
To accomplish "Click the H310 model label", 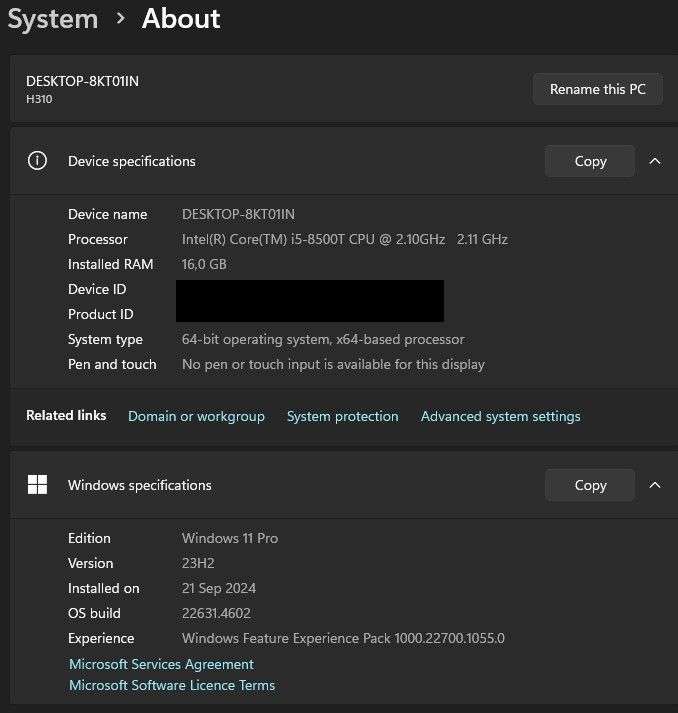I will [x=39, y=99].
